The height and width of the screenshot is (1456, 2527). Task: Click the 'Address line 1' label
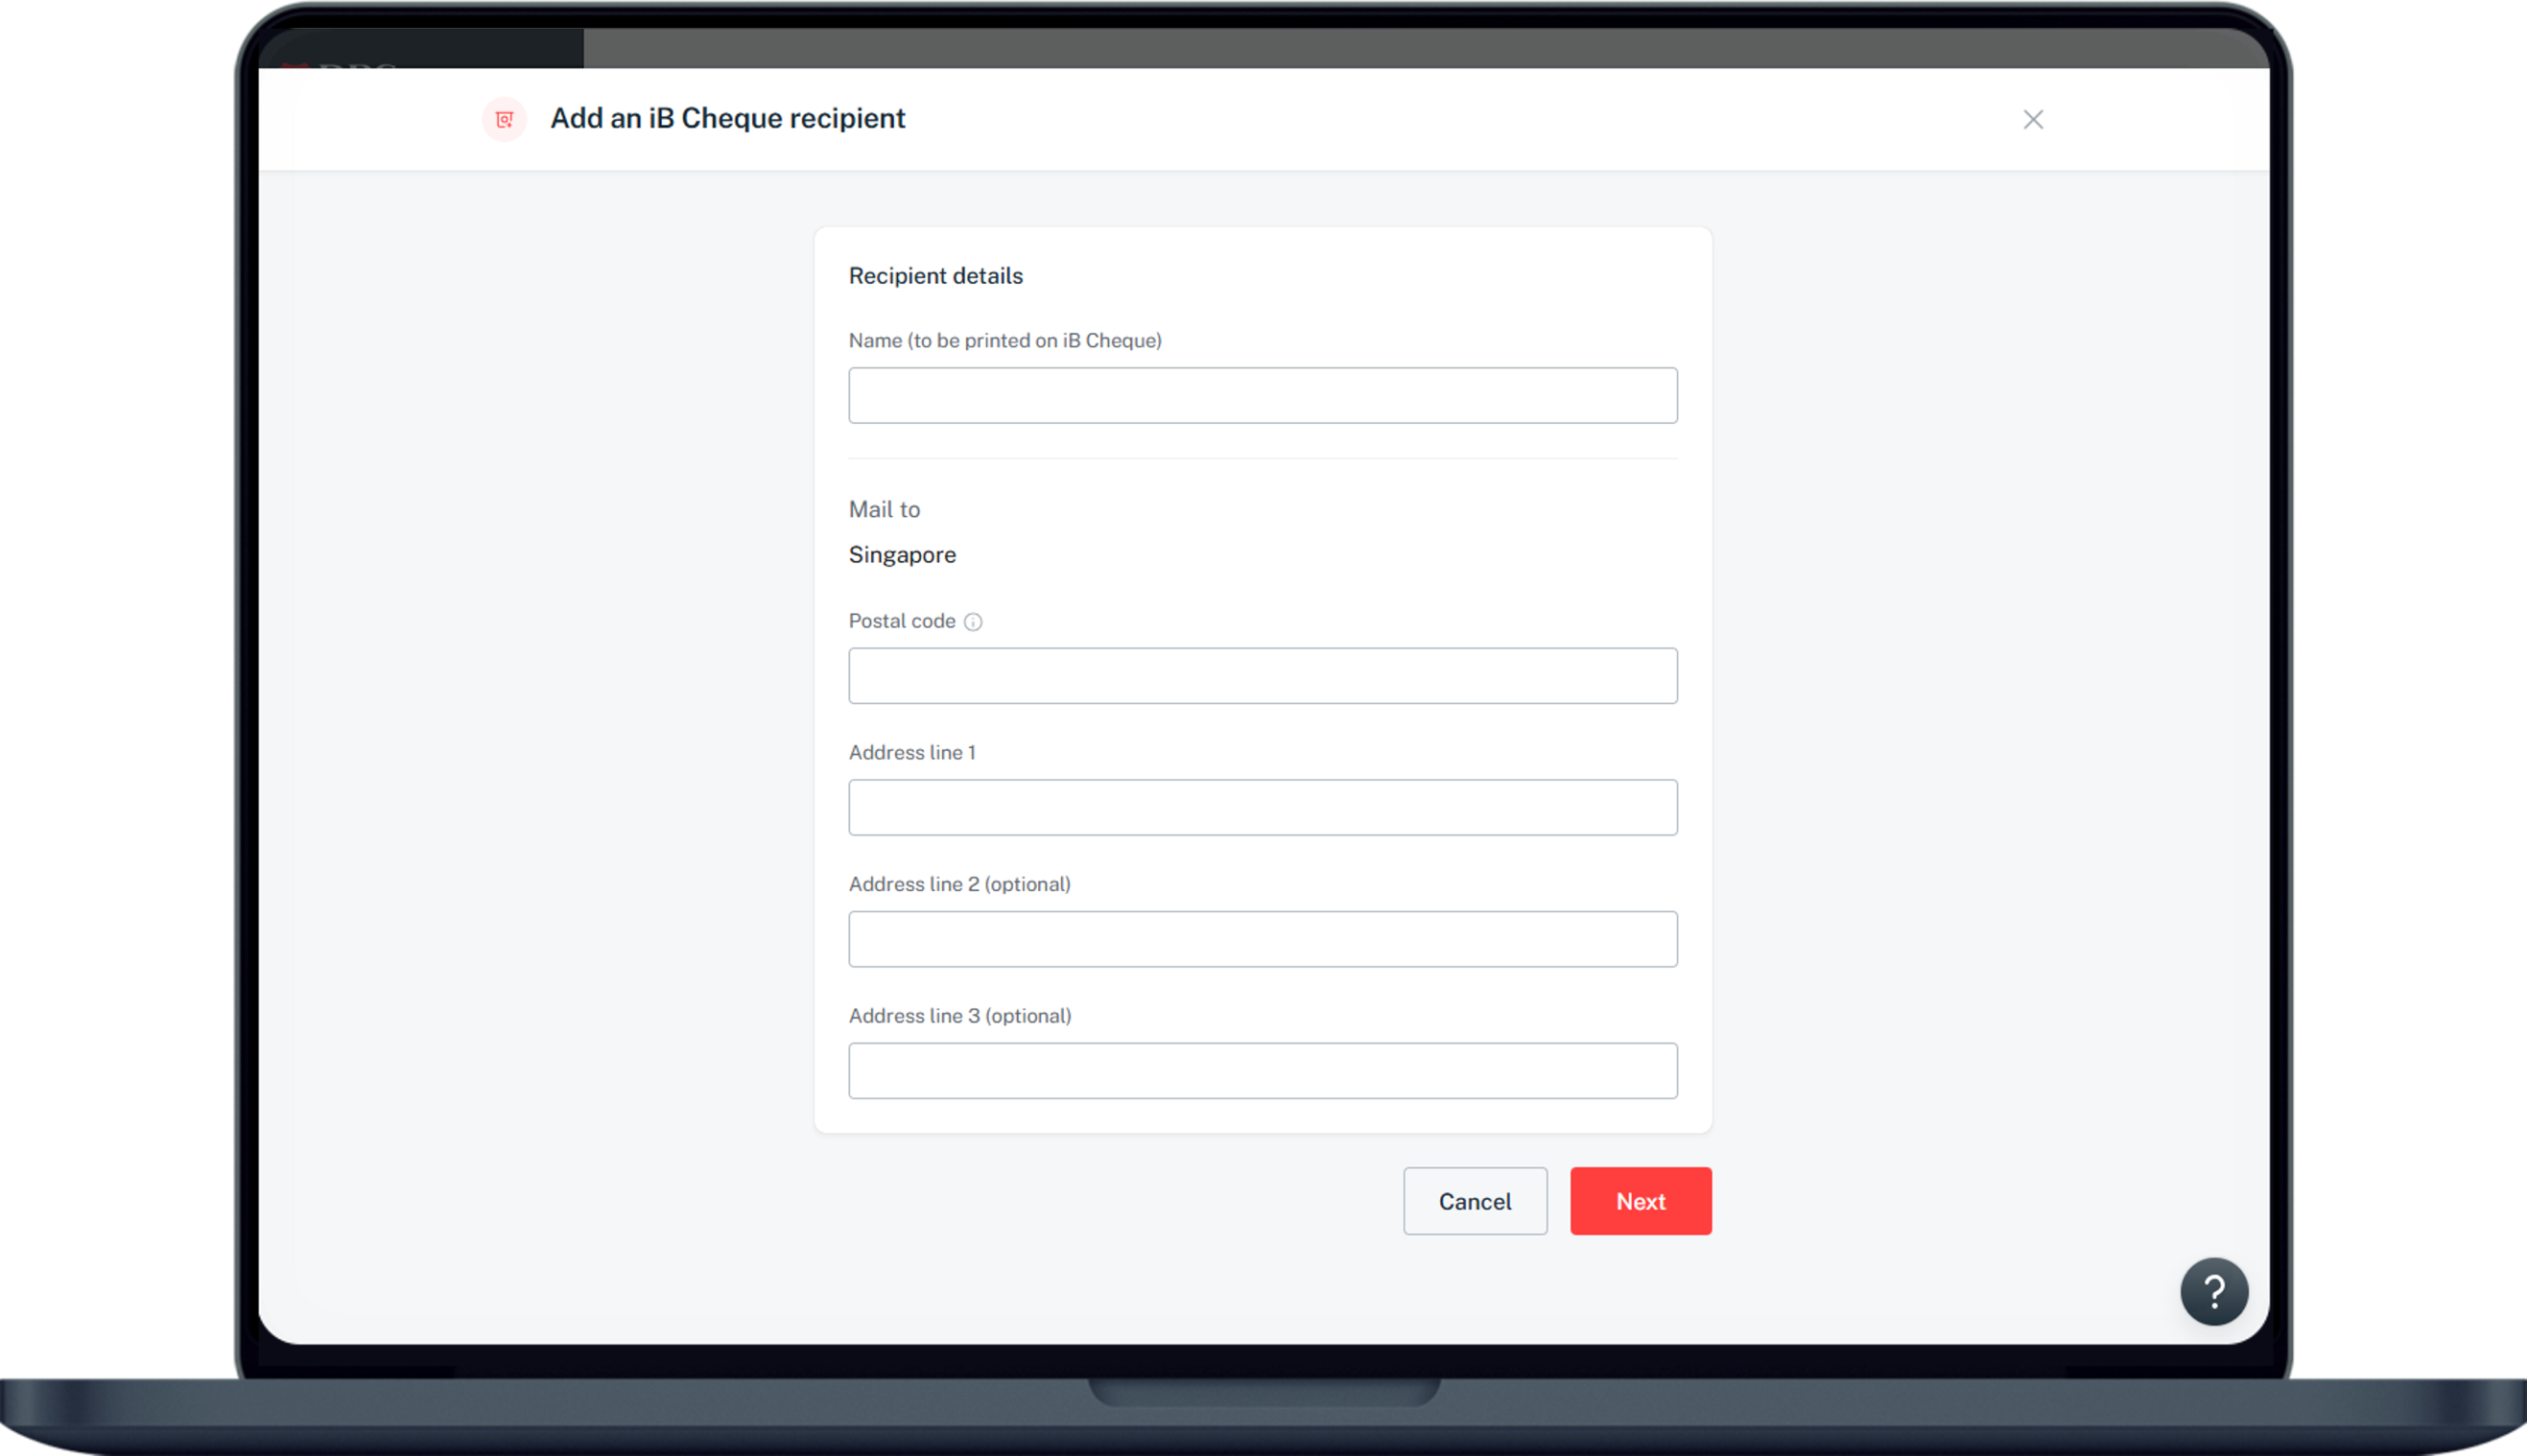[911, 753]
